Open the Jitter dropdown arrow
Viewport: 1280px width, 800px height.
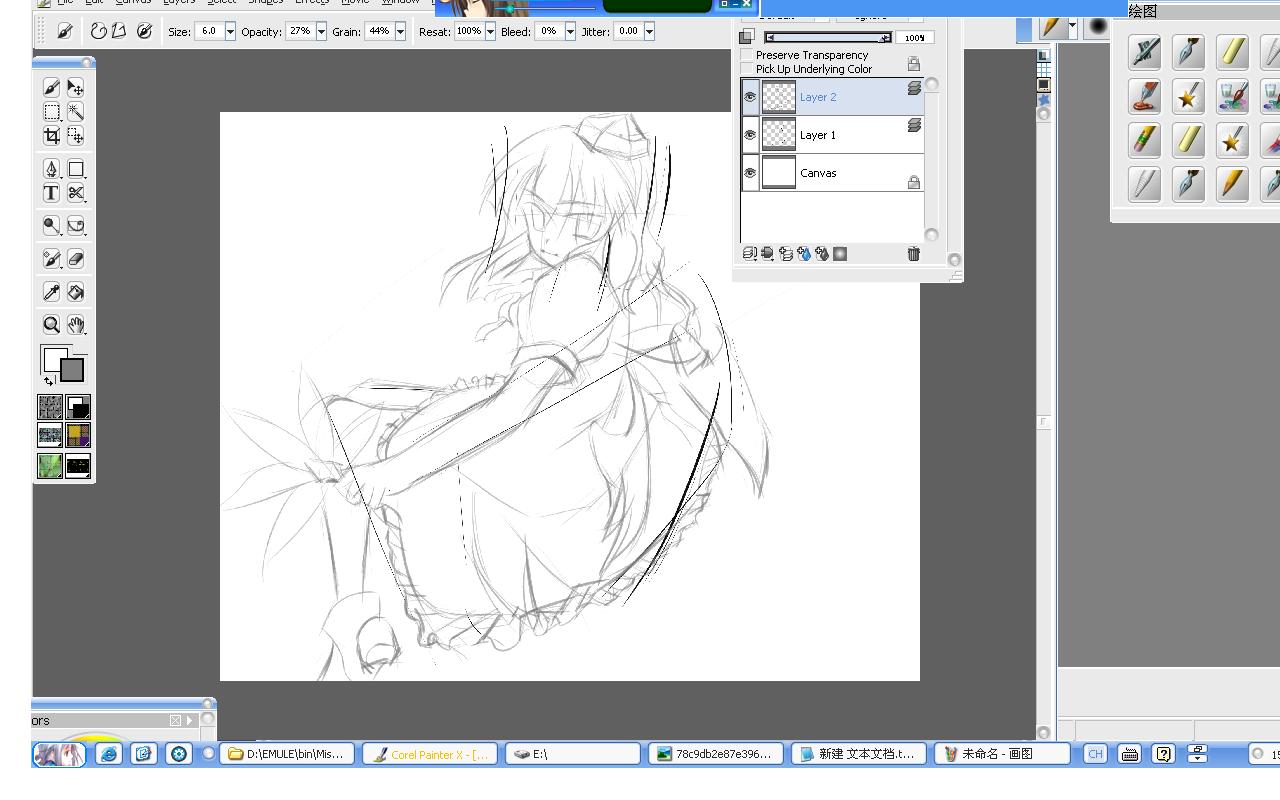[x=649, y=31]
